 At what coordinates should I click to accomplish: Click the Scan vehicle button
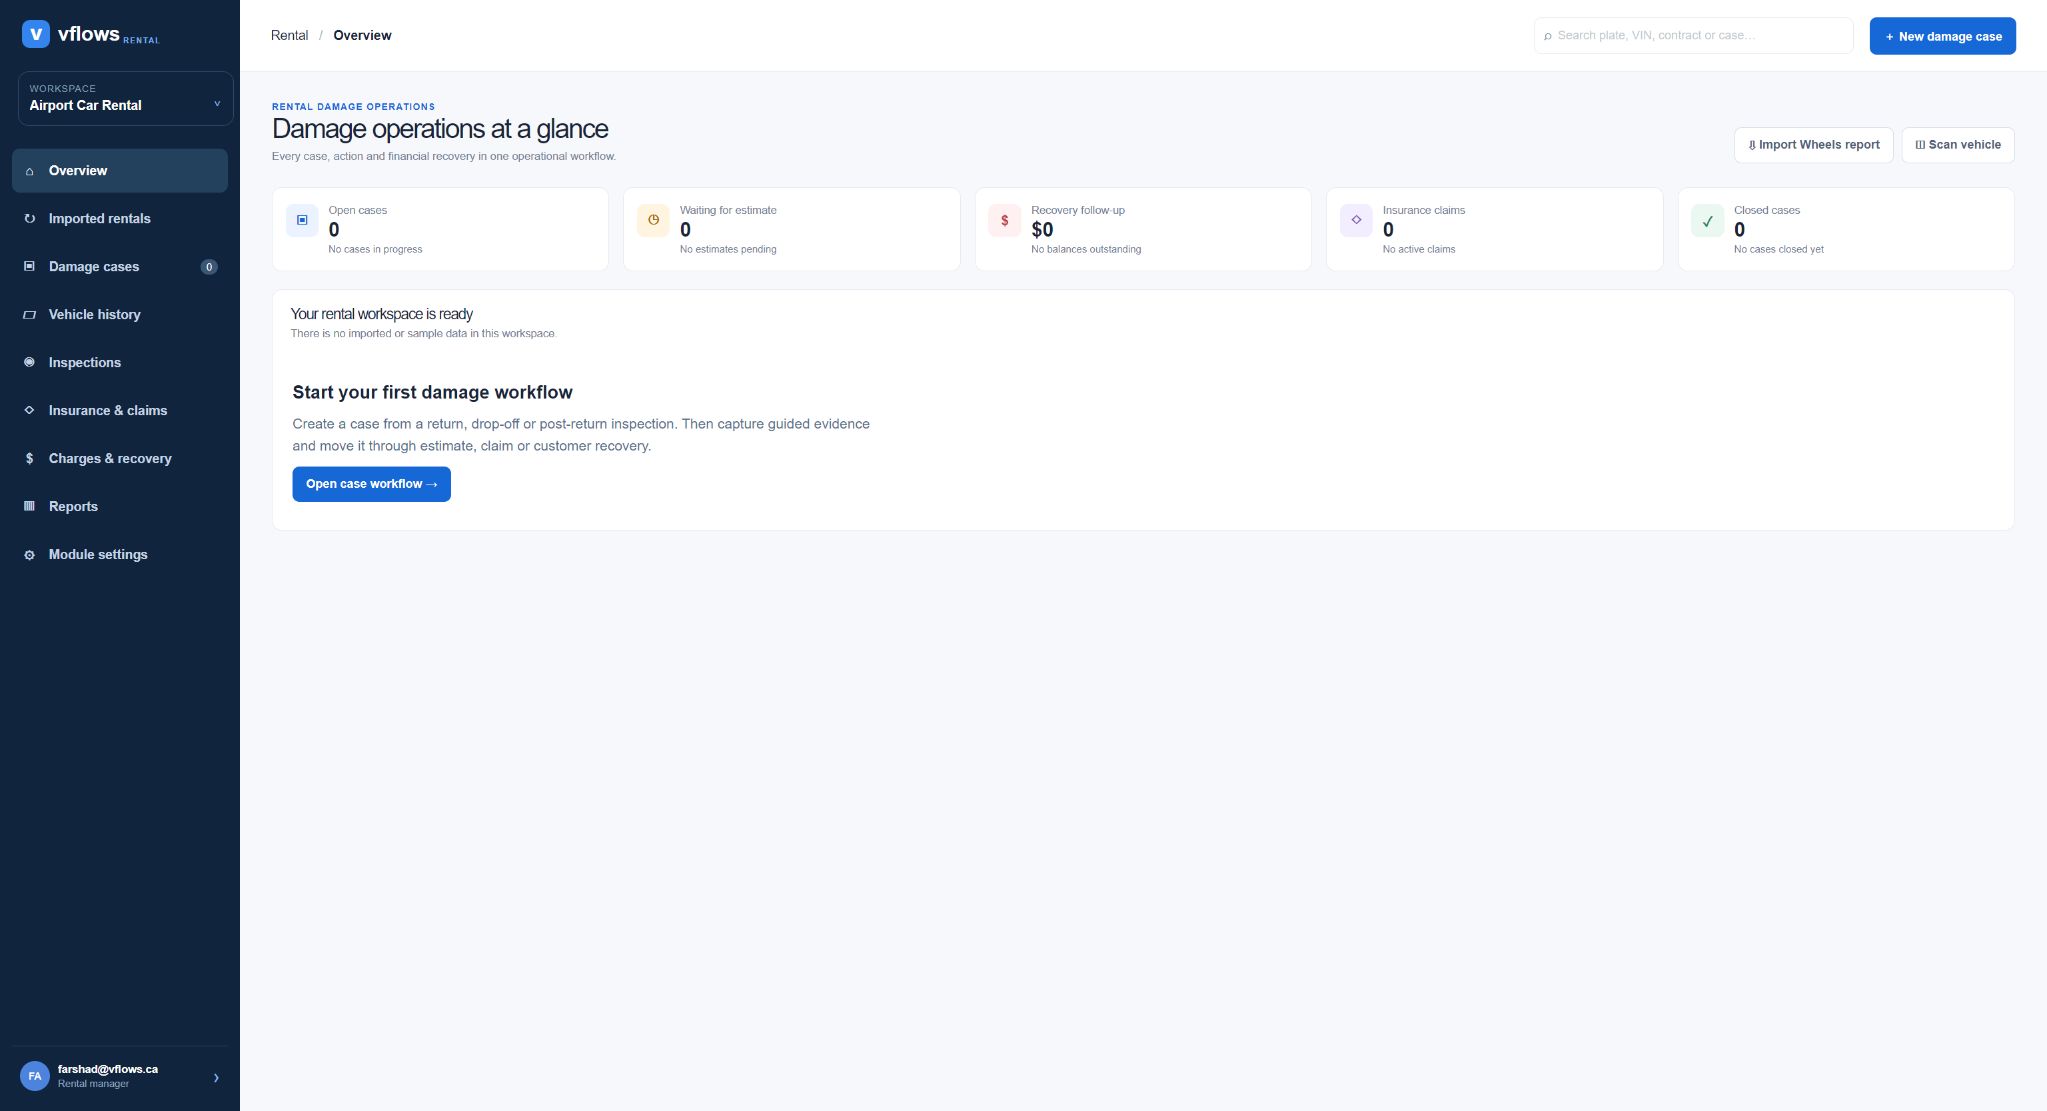point(1957,145)
